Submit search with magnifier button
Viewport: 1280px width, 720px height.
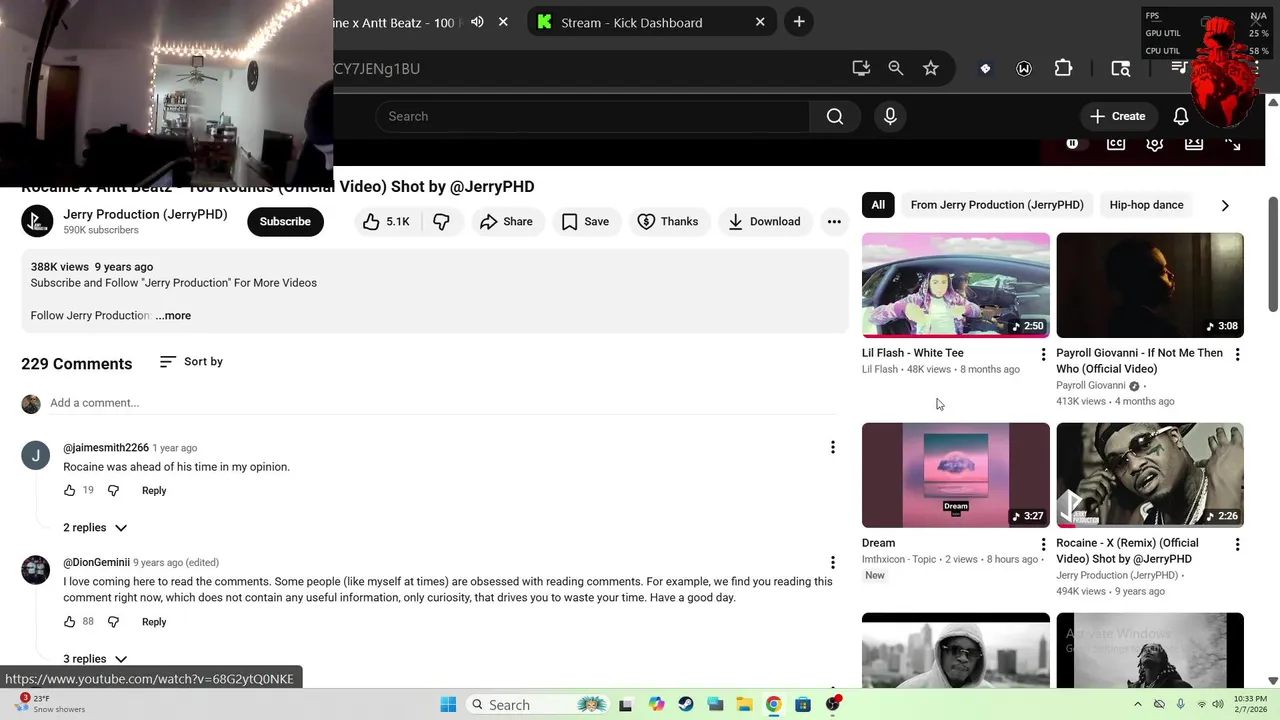pyautogui.click(x=835, y=116)
